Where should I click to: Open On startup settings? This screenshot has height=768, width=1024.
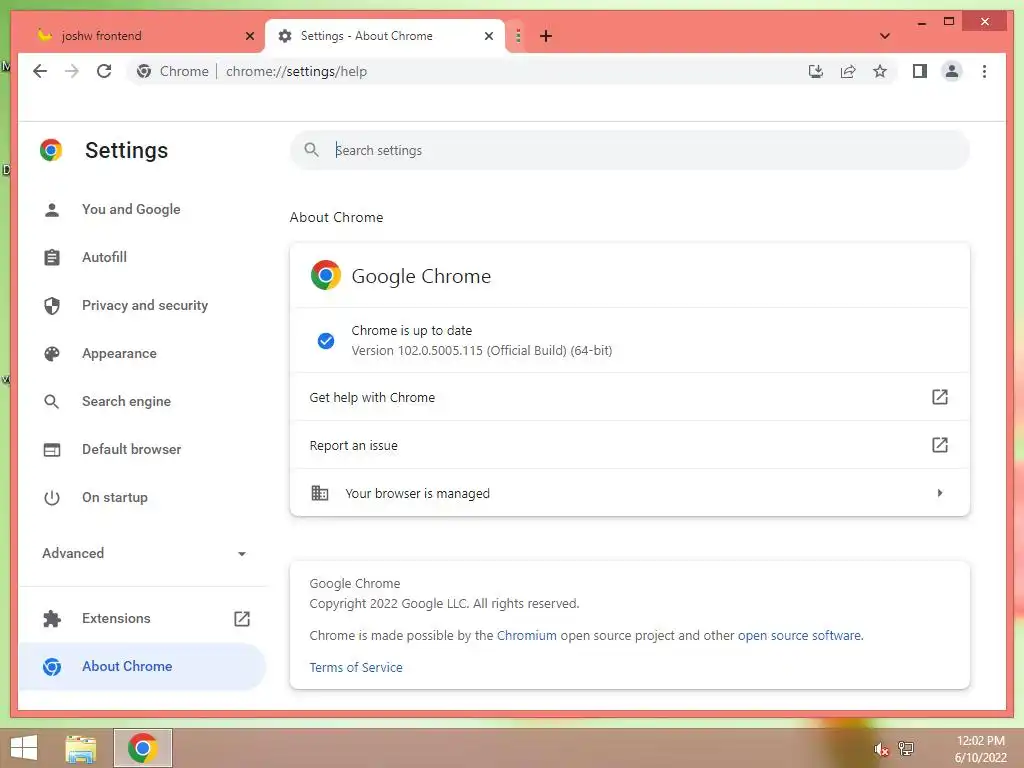[x=115, y=498]
